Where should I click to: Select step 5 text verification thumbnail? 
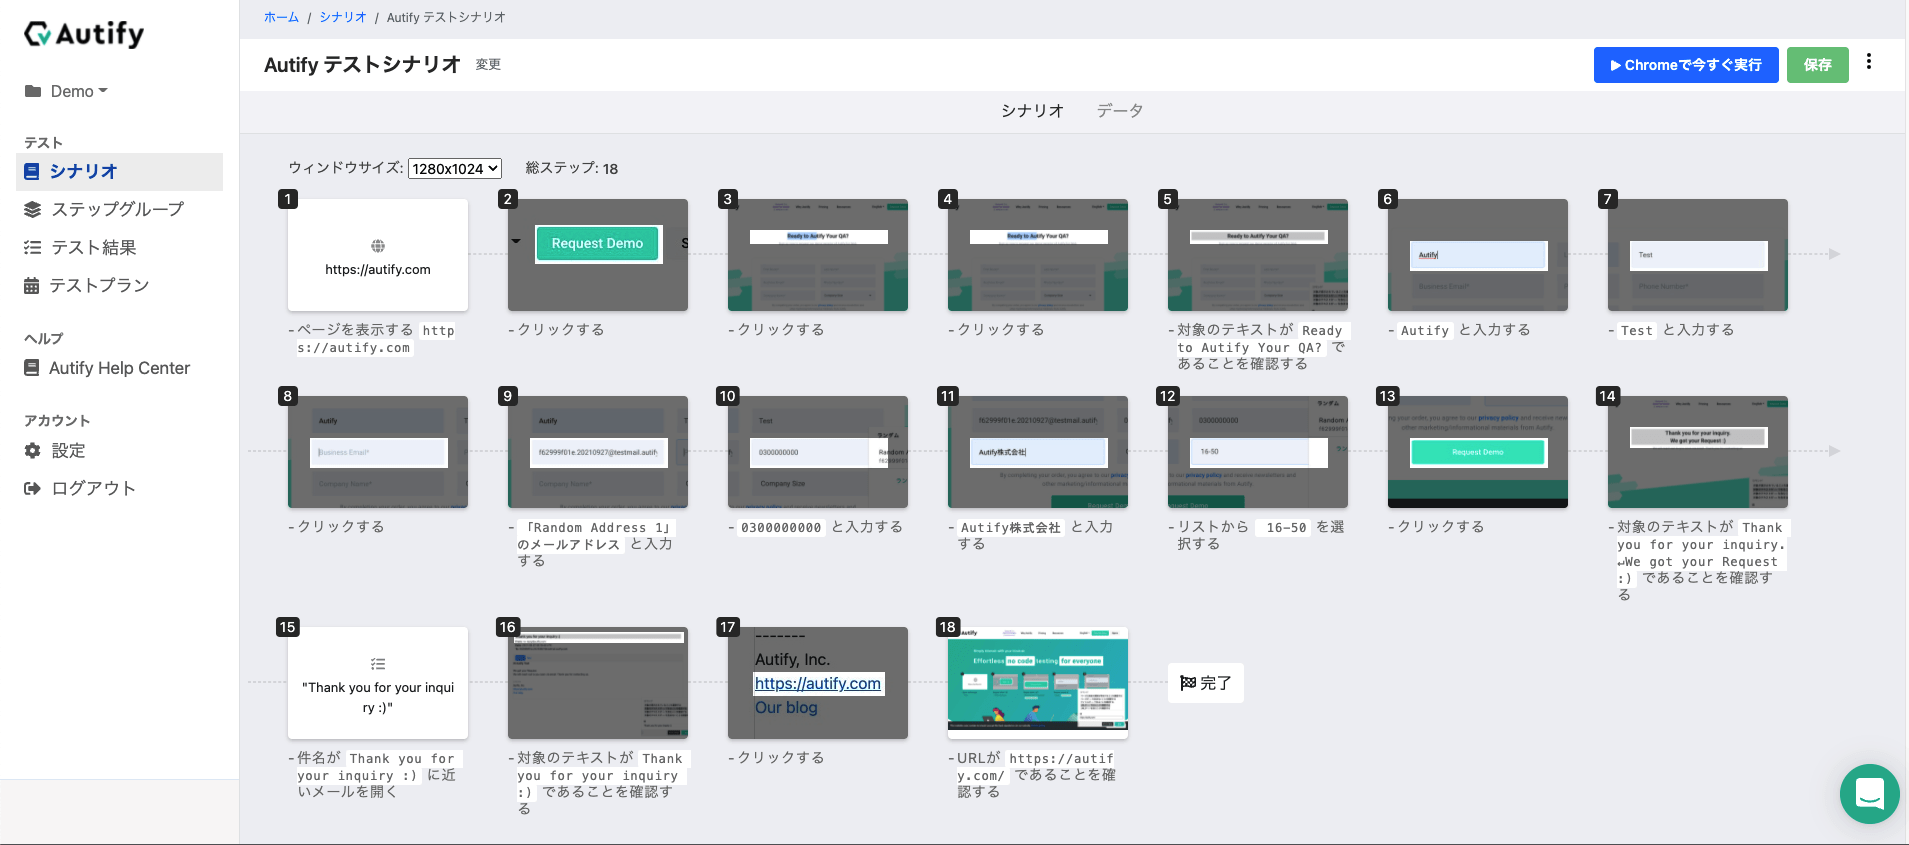1258,255
